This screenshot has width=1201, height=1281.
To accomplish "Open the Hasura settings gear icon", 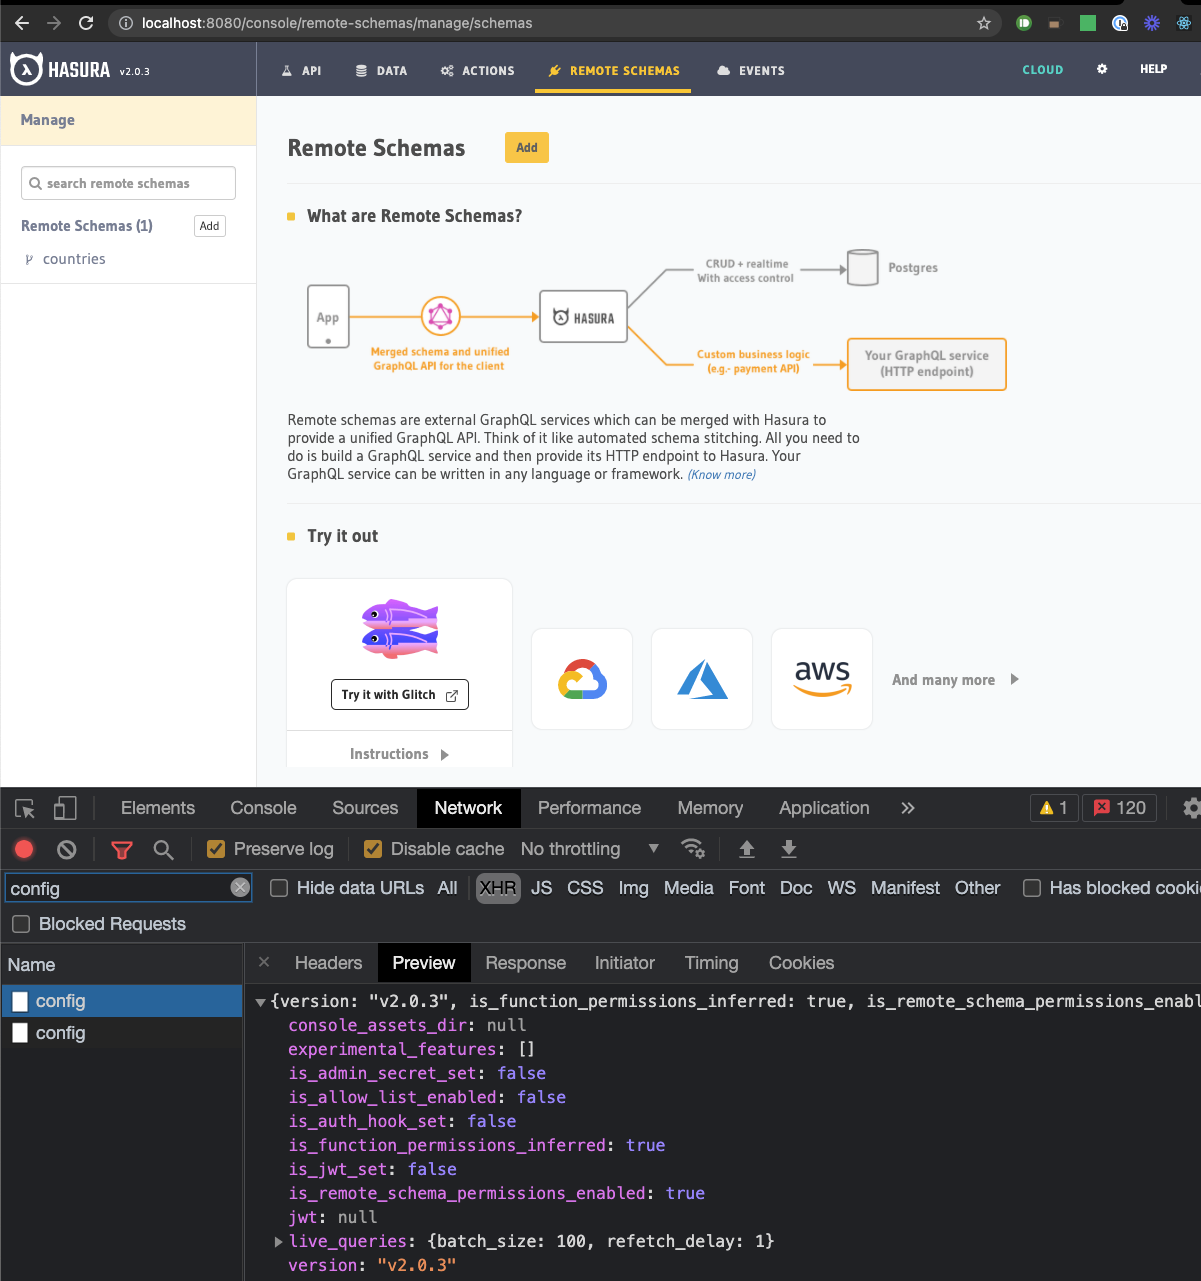I will (x=1101, y=69).
